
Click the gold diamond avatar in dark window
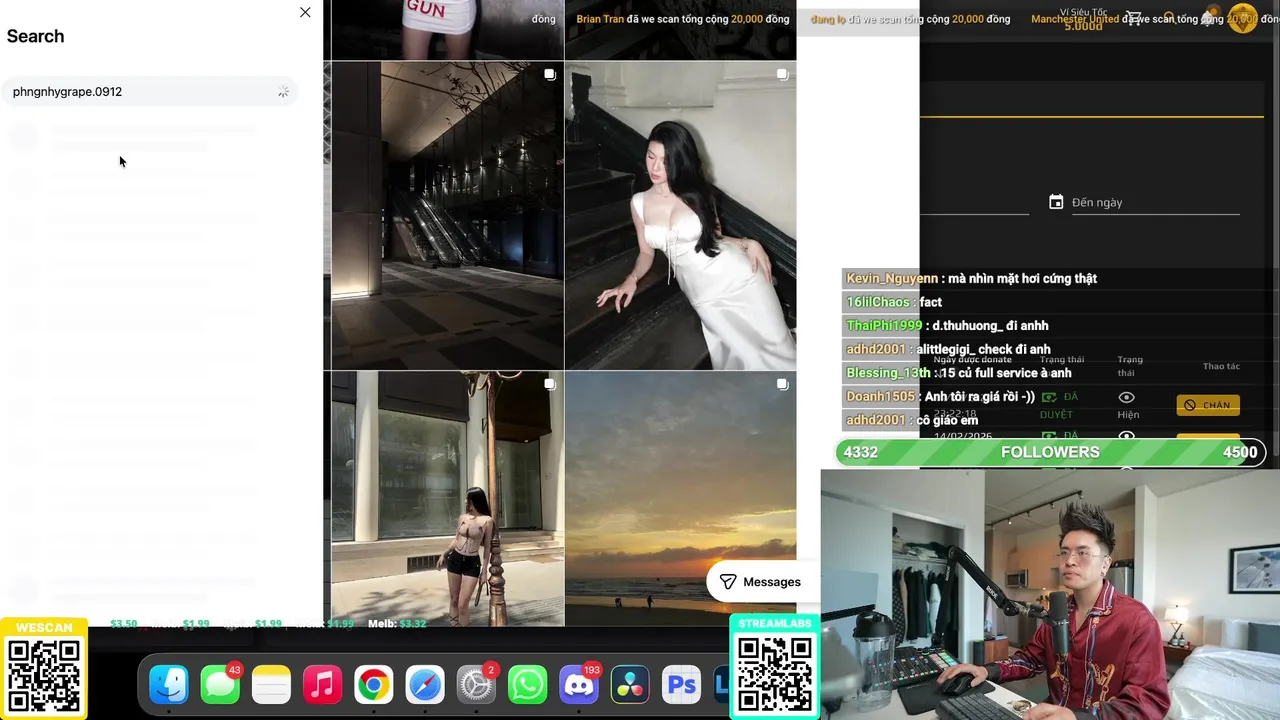coord(1243,18)
